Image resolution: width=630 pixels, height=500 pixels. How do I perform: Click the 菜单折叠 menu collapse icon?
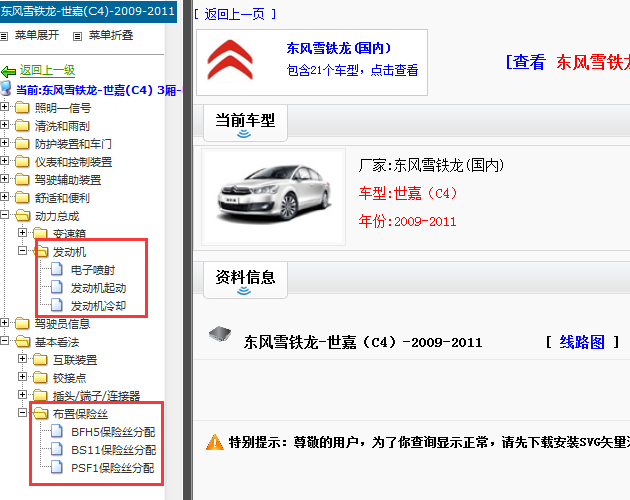pyautogui.click(x=77, y=37)
